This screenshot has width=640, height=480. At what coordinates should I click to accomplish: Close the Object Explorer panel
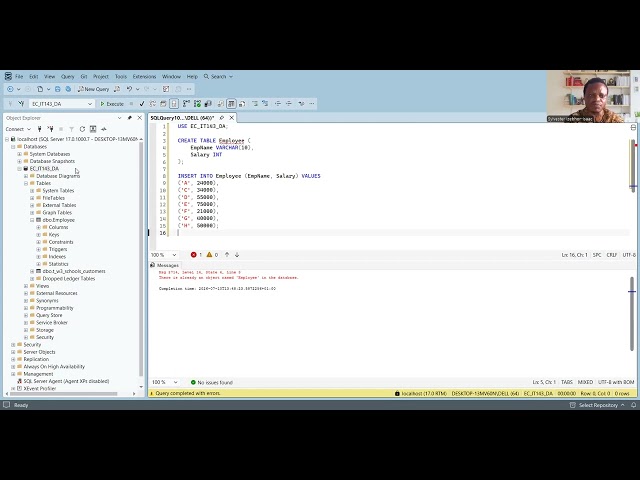click(x=140, y=118)
